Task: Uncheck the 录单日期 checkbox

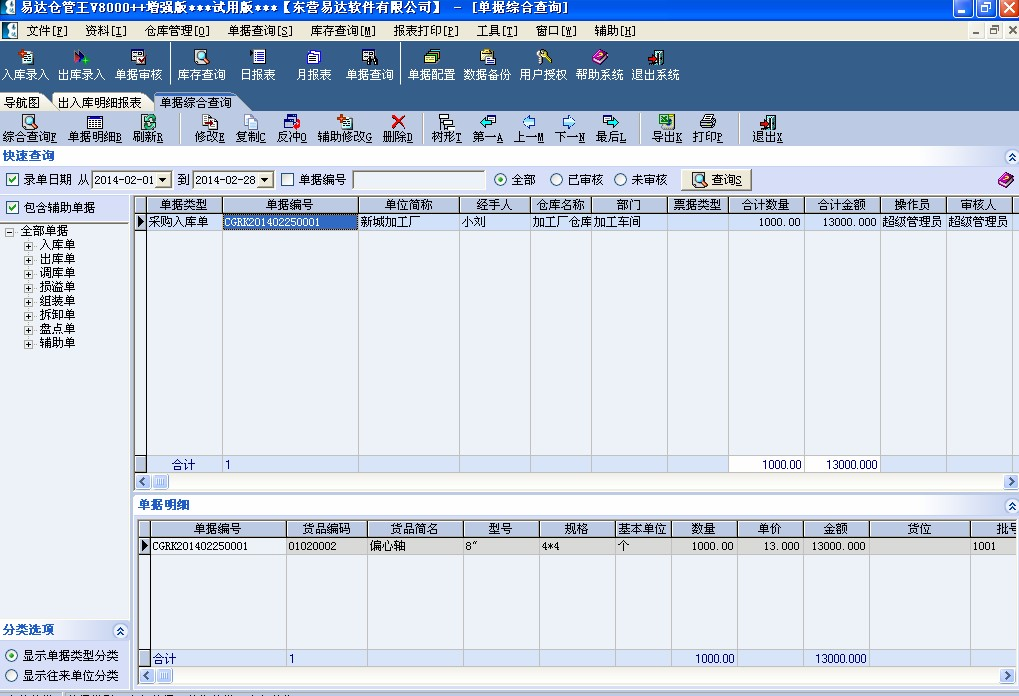Action: pos(13,180)
